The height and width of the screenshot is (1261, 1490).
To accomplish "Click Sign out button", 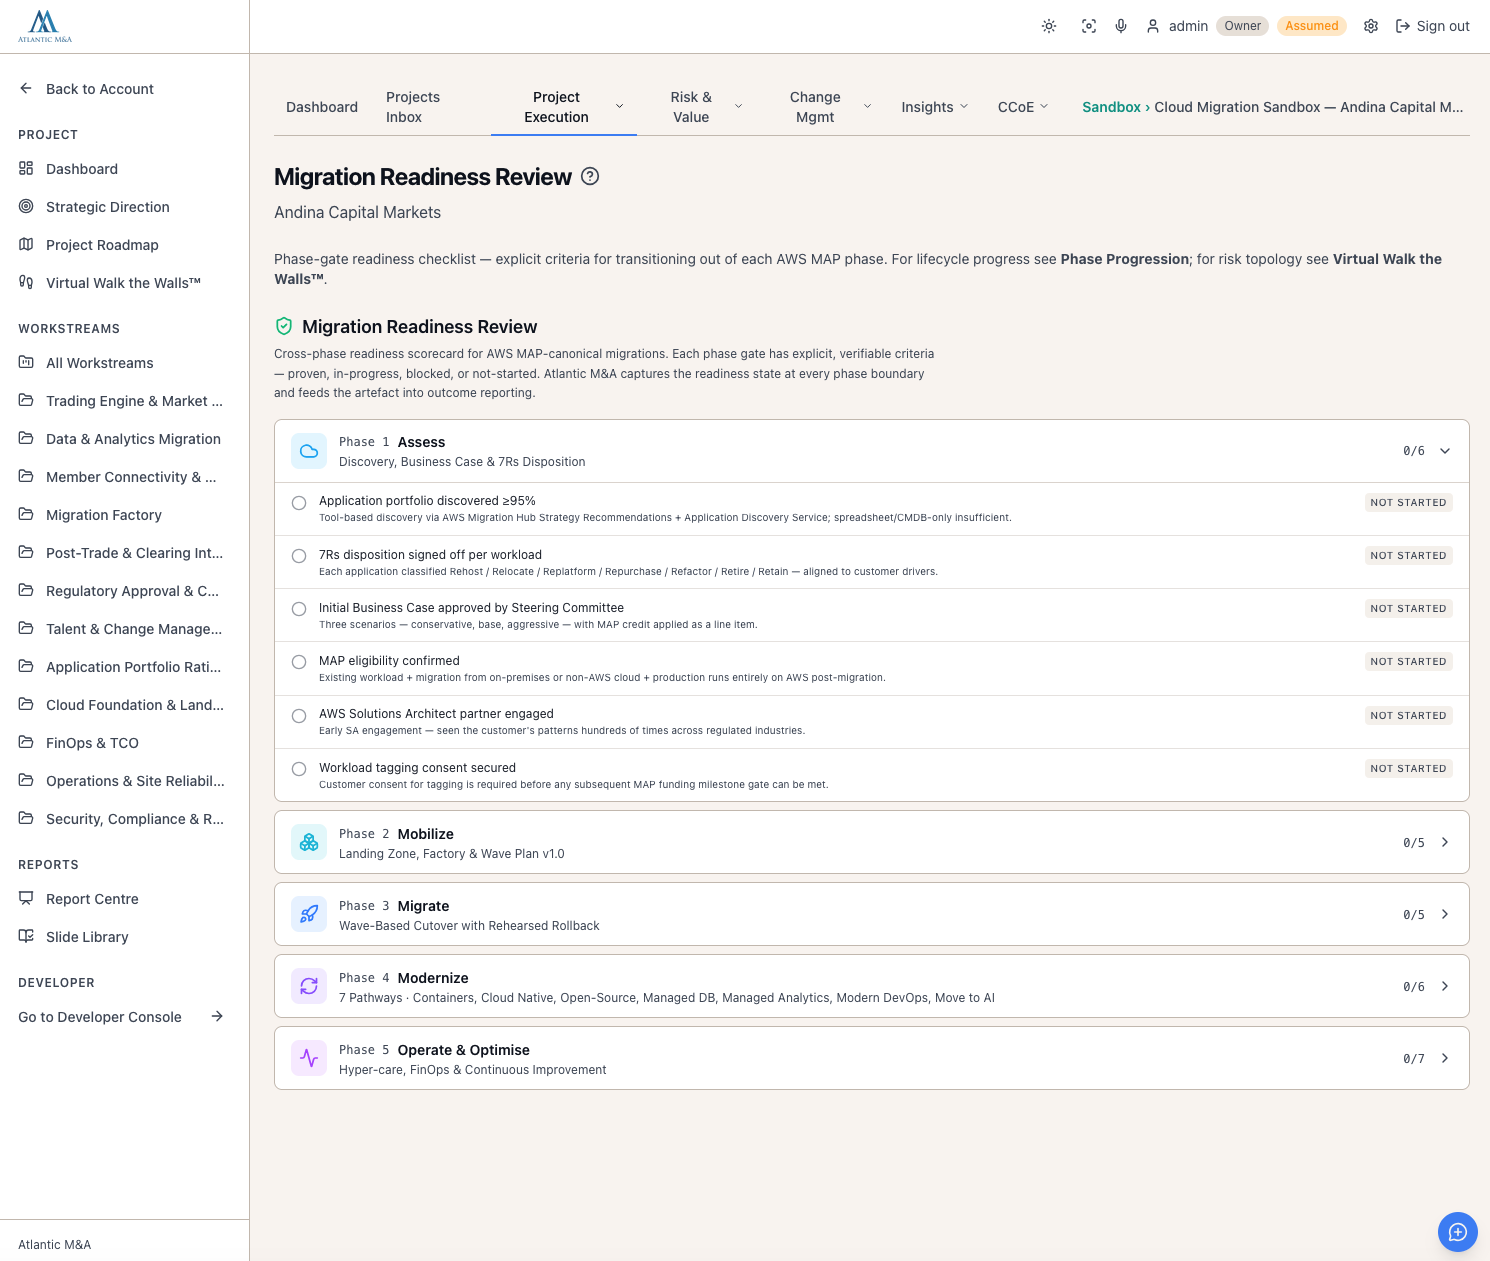I will coord(1432,26).
